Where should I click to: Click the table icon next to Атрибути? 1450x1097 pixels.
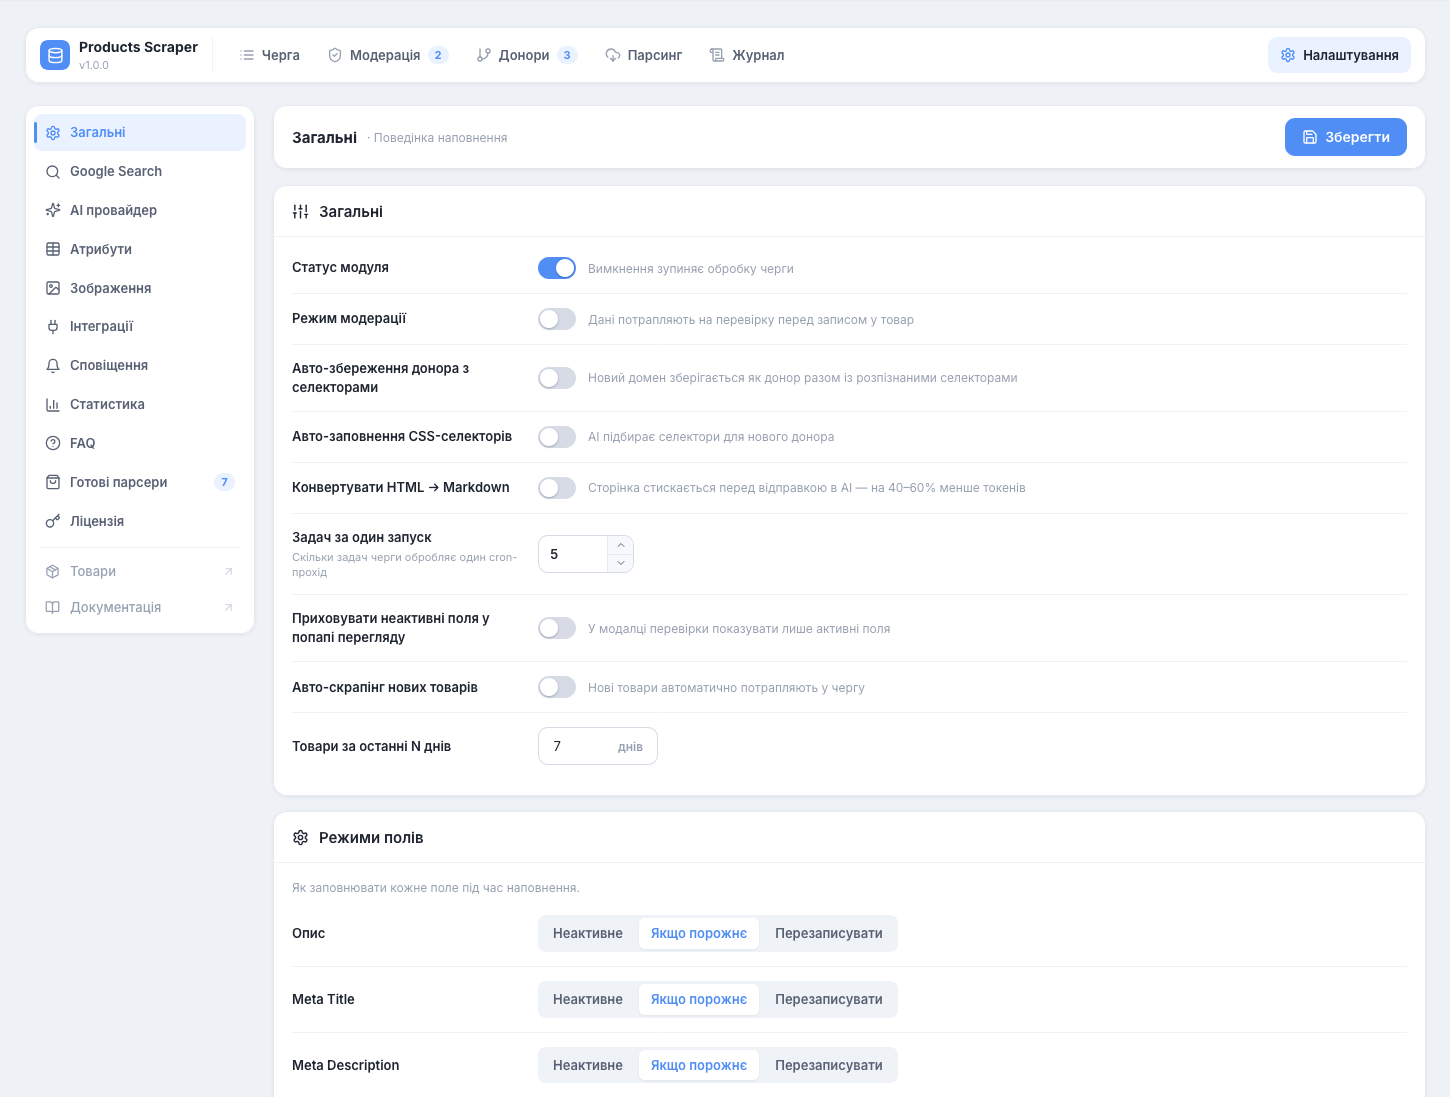pyautogui.click(x=53, y=249)
